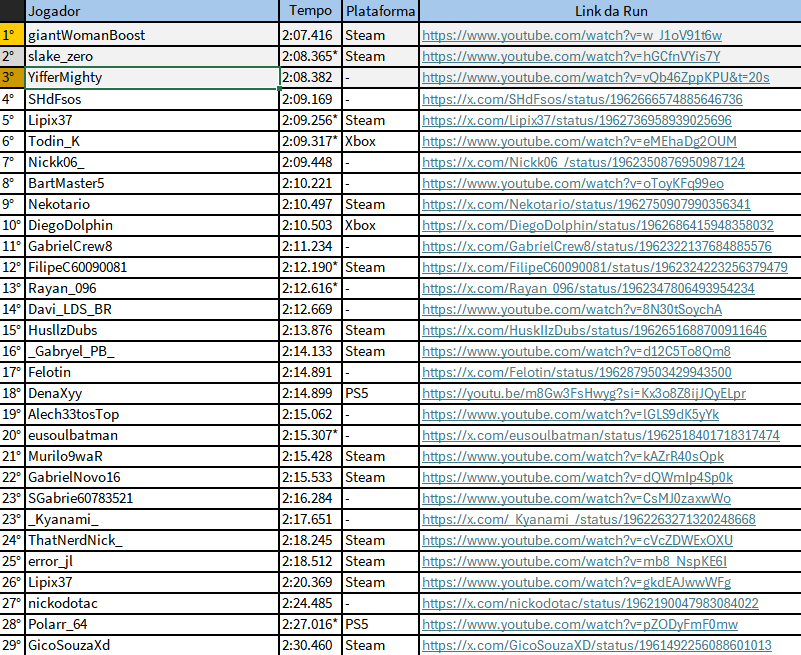801x655 pixels.
Task: Select the 3° rank cell
Action: click(x=12, y=77)
